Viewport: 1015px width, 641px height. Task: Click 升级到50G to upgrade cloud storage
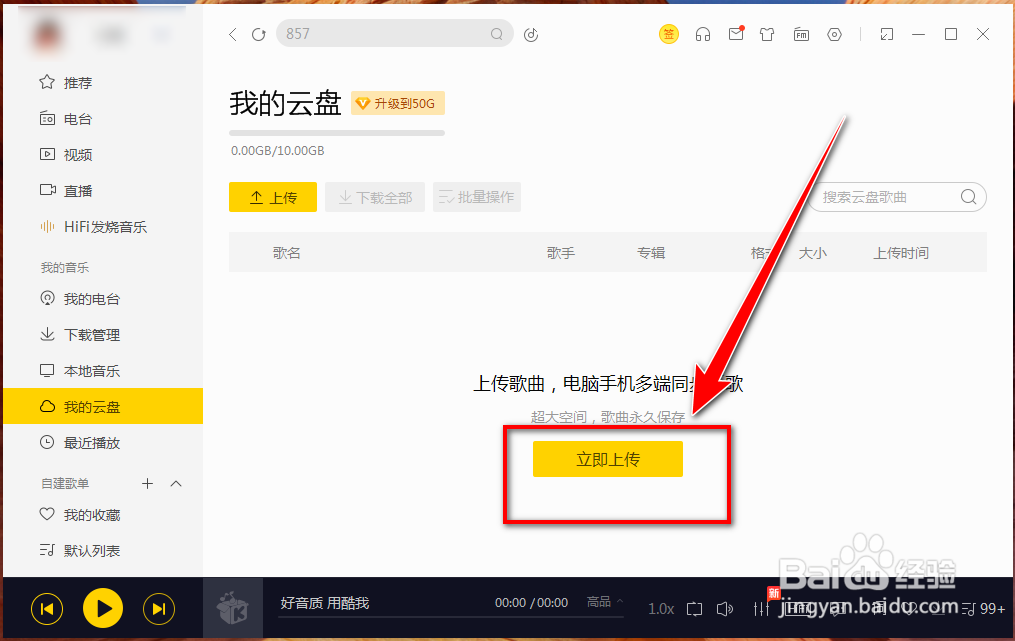pyautogui.click(x=398, y=103)
